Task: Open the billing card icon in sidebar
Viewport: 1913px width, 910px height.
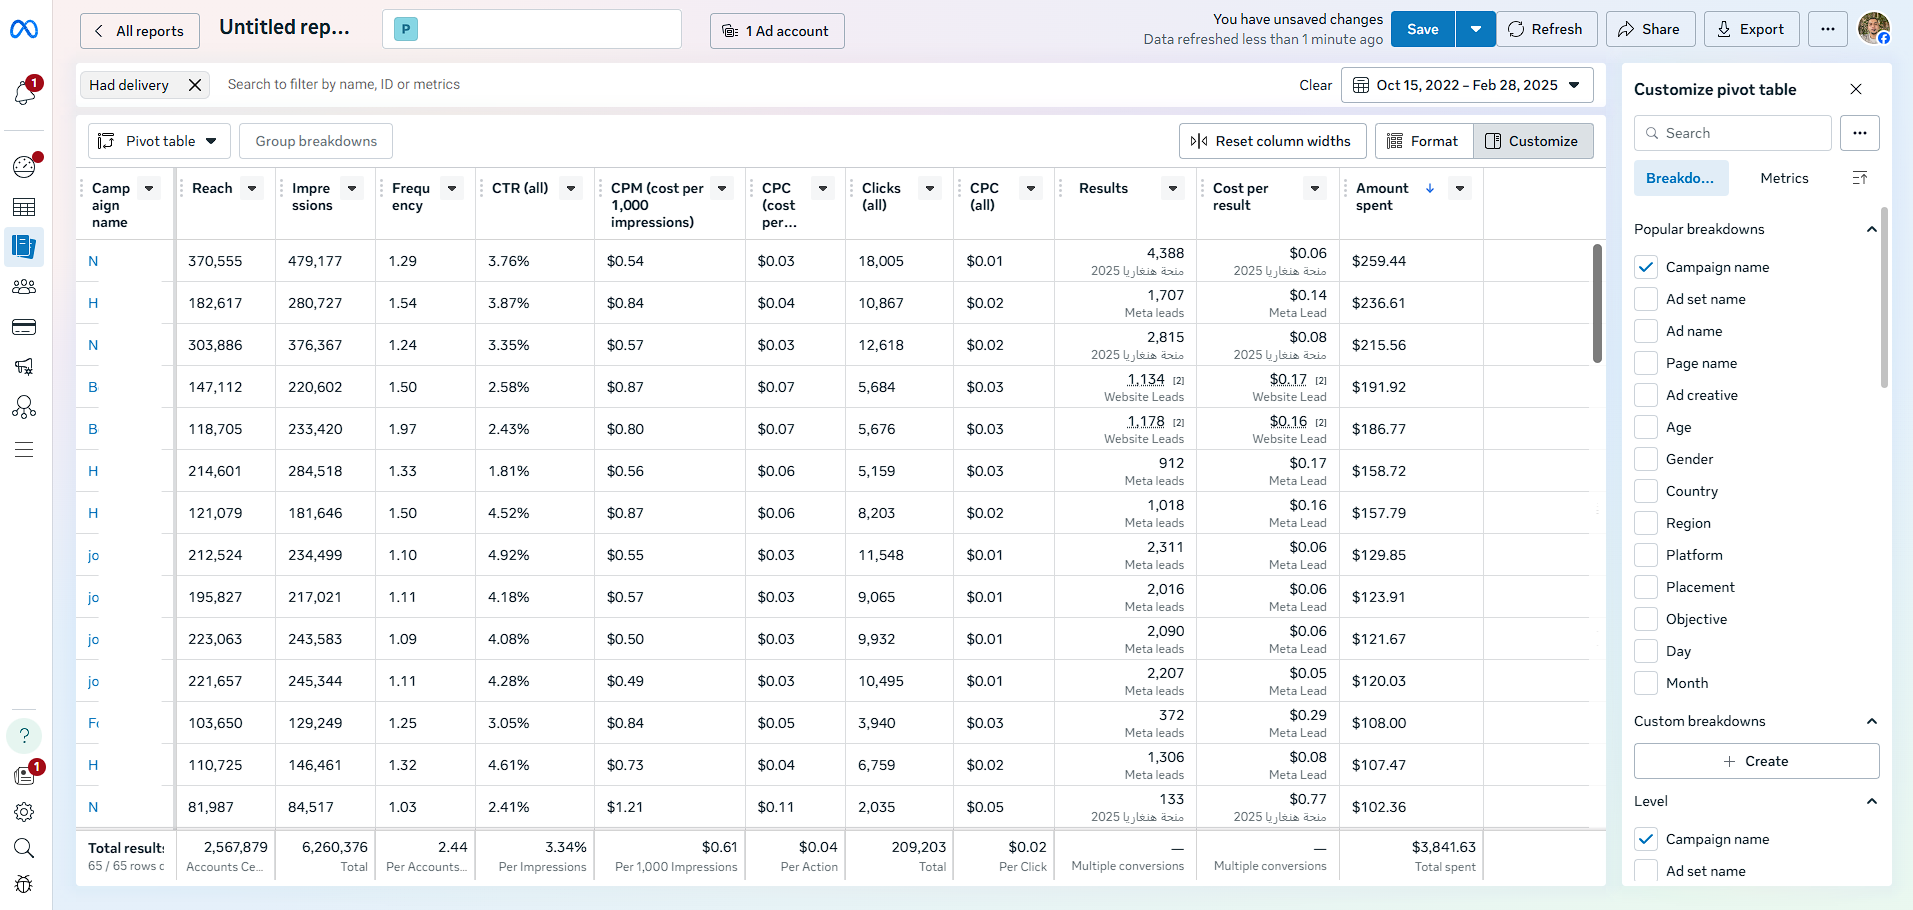Action: pos(24,327)
